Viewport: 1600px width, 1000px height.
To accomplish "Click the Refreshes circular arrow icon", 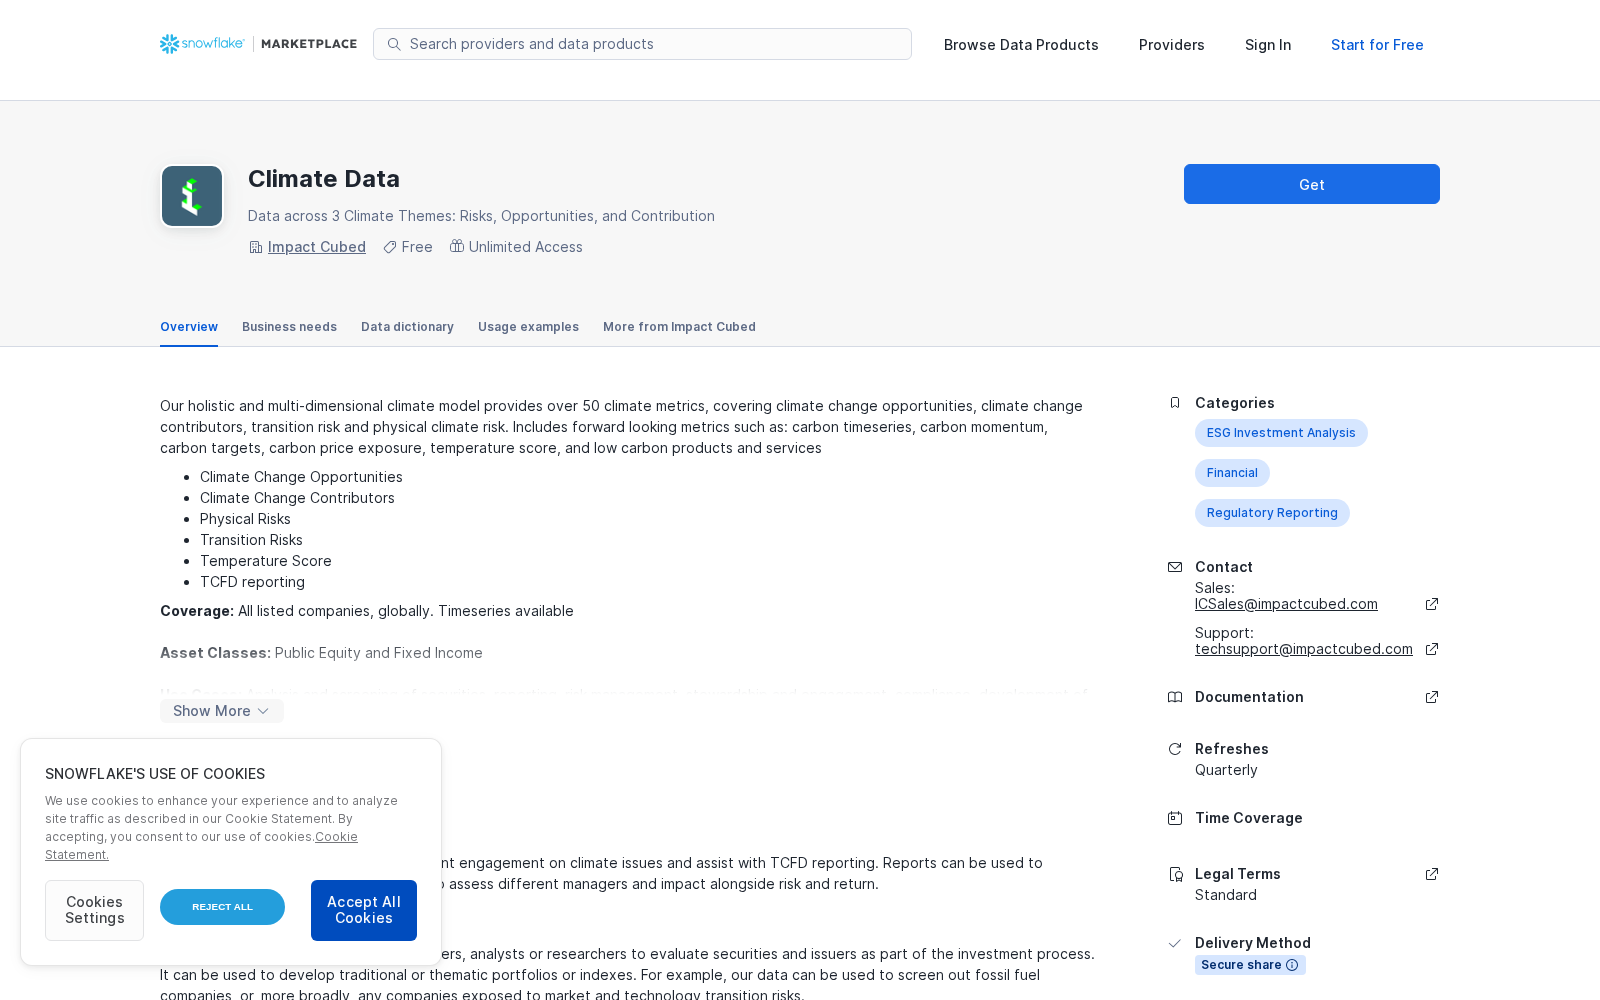I will [1175, 749].
